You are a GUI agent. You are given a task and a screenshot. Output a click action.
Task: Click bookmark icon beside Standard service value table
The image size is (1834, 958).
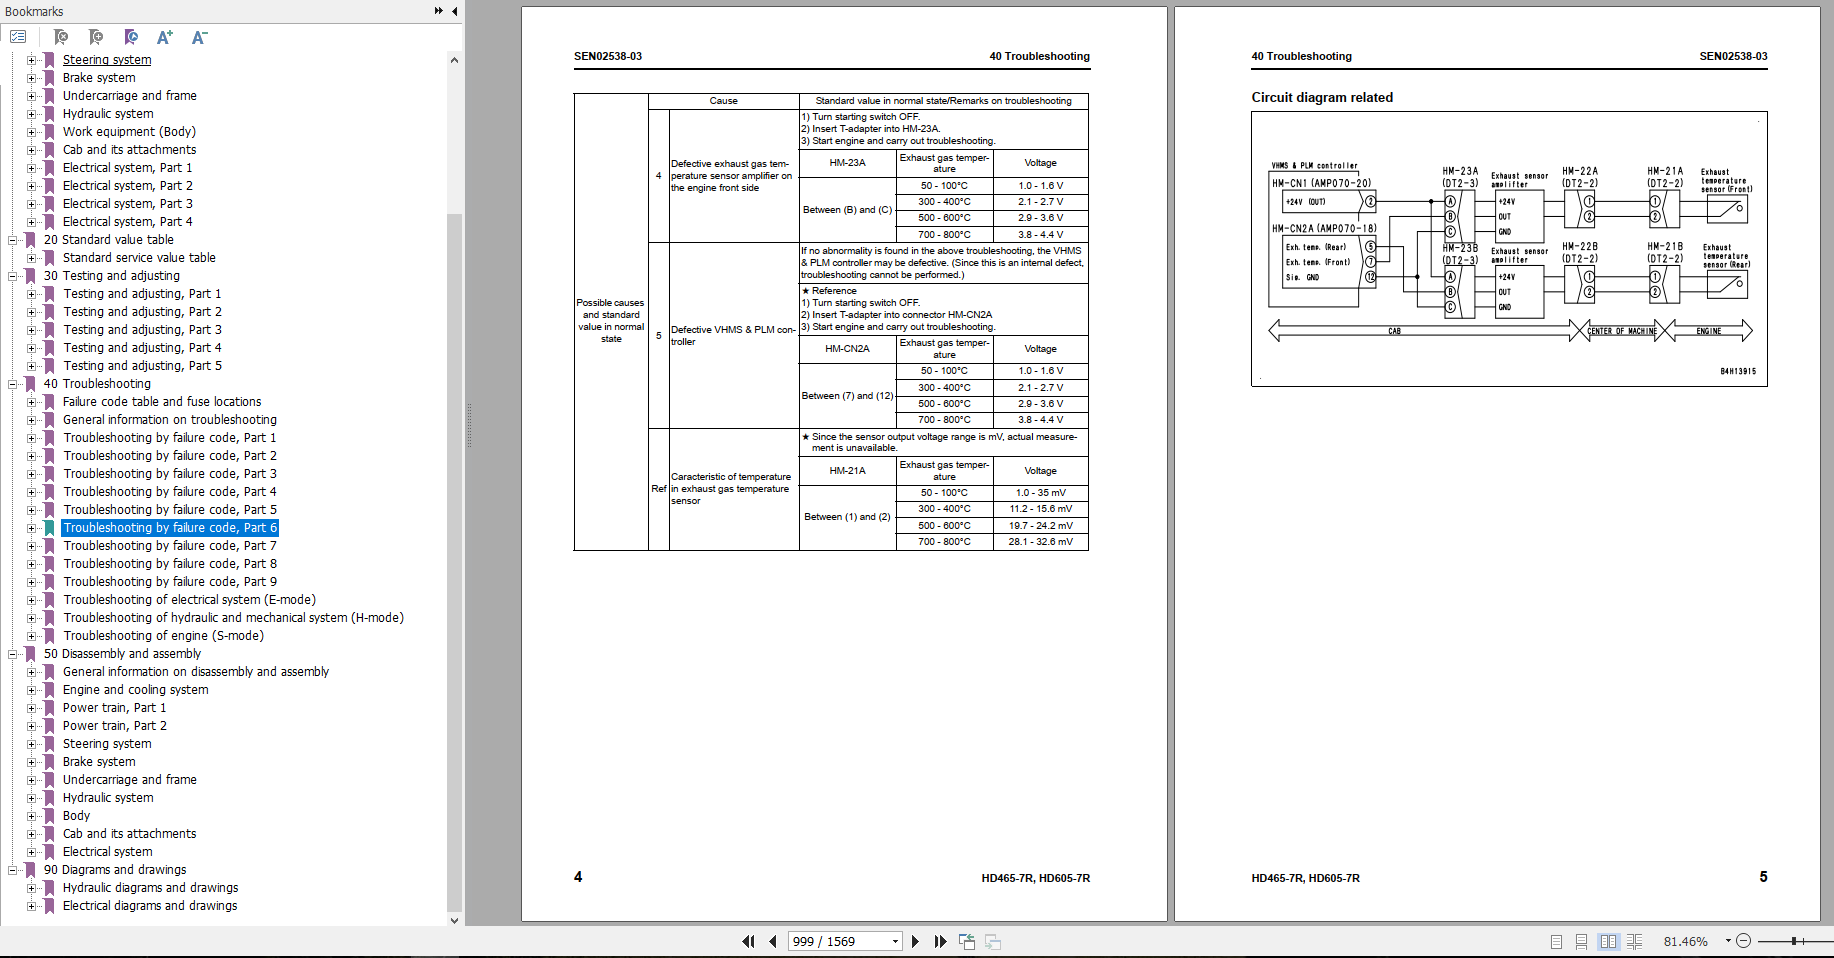click(49, 258)
